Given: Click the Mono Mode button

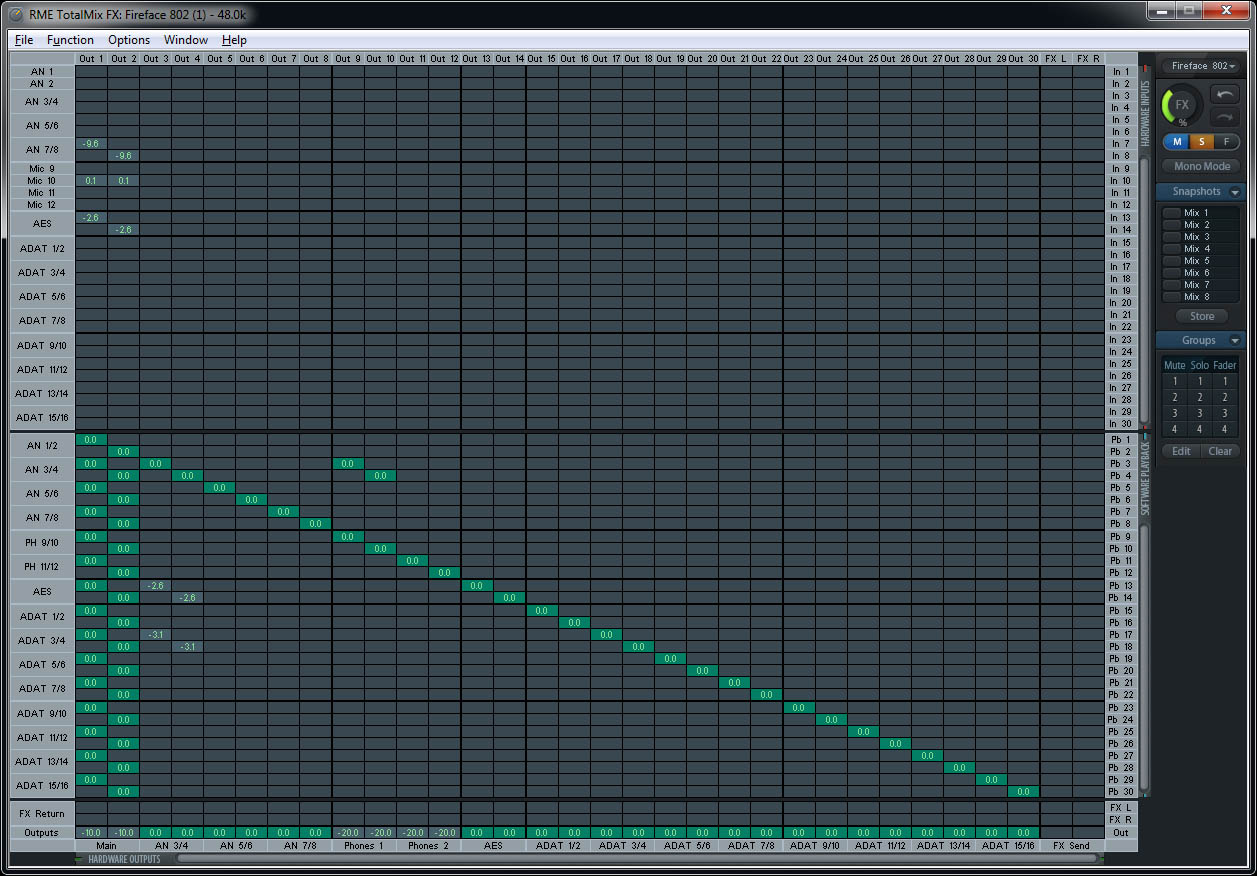Looking at the screenshot, I should pos(1201,167).
